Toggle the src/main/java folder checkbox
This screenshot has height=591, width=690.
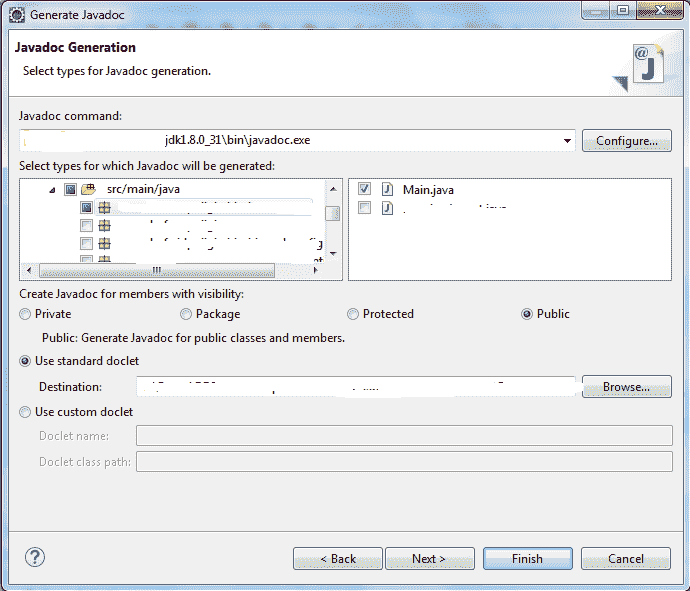[x=70, y=189]
